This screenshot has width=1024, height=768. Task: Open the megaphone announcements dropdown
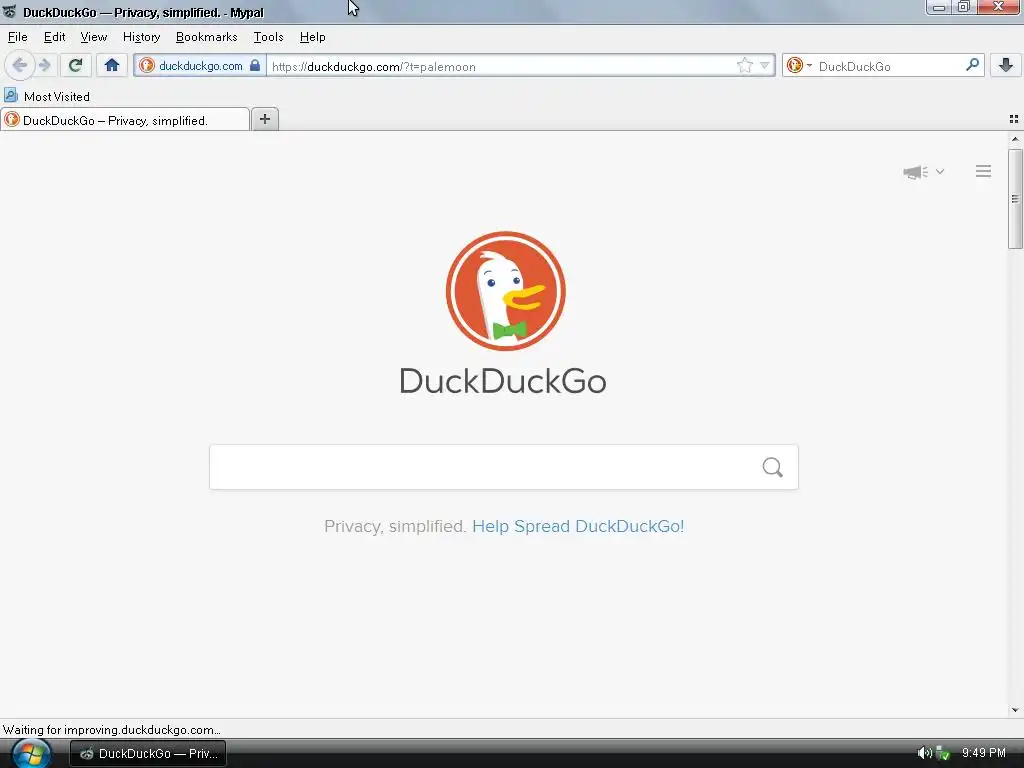click(x=923, y=172)
